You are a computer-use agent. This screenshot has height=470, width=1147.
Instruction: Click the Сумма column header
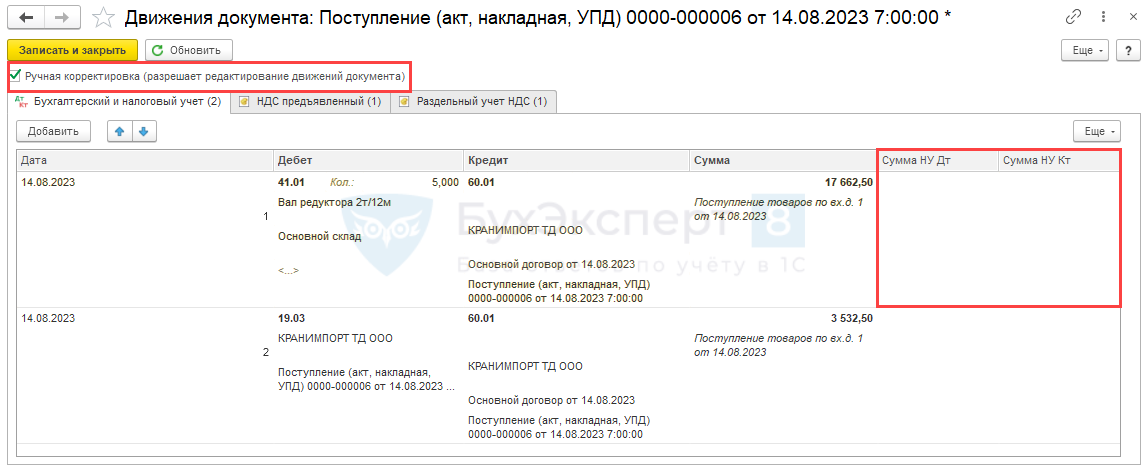[x=783, y=160]
